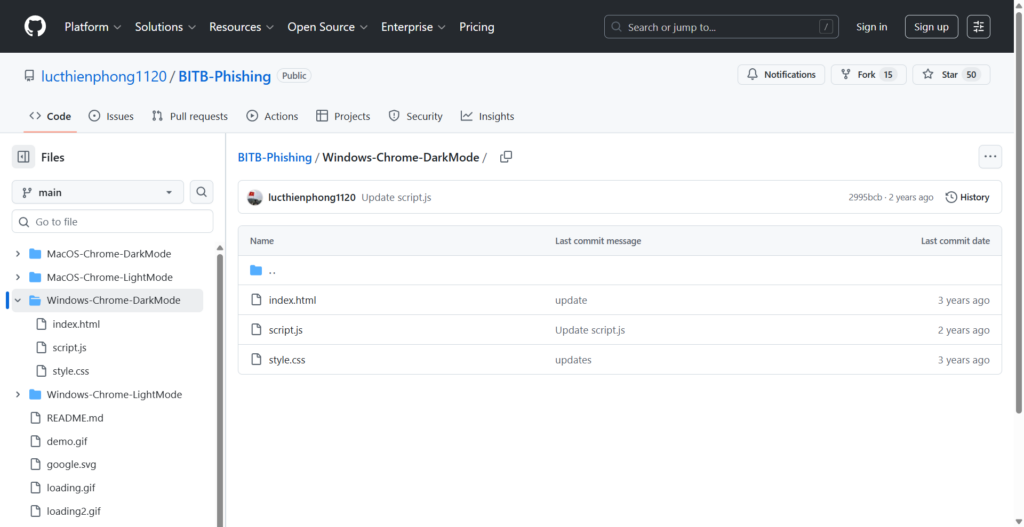Screen dimensions: 1024x527
Task: Star the BITB-Phishing repository
Action: [950, 75]
